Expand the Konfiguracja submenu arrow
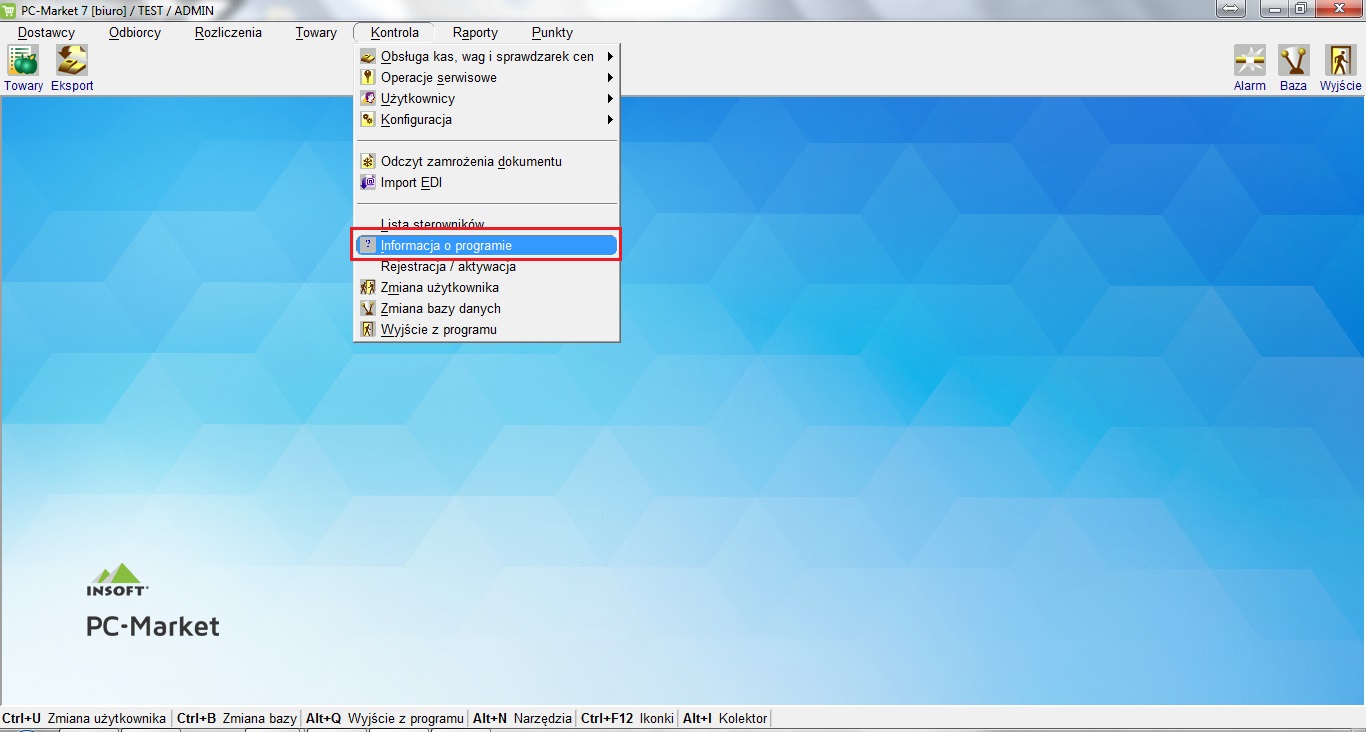1366x732 pixels. tap(609, 120)
